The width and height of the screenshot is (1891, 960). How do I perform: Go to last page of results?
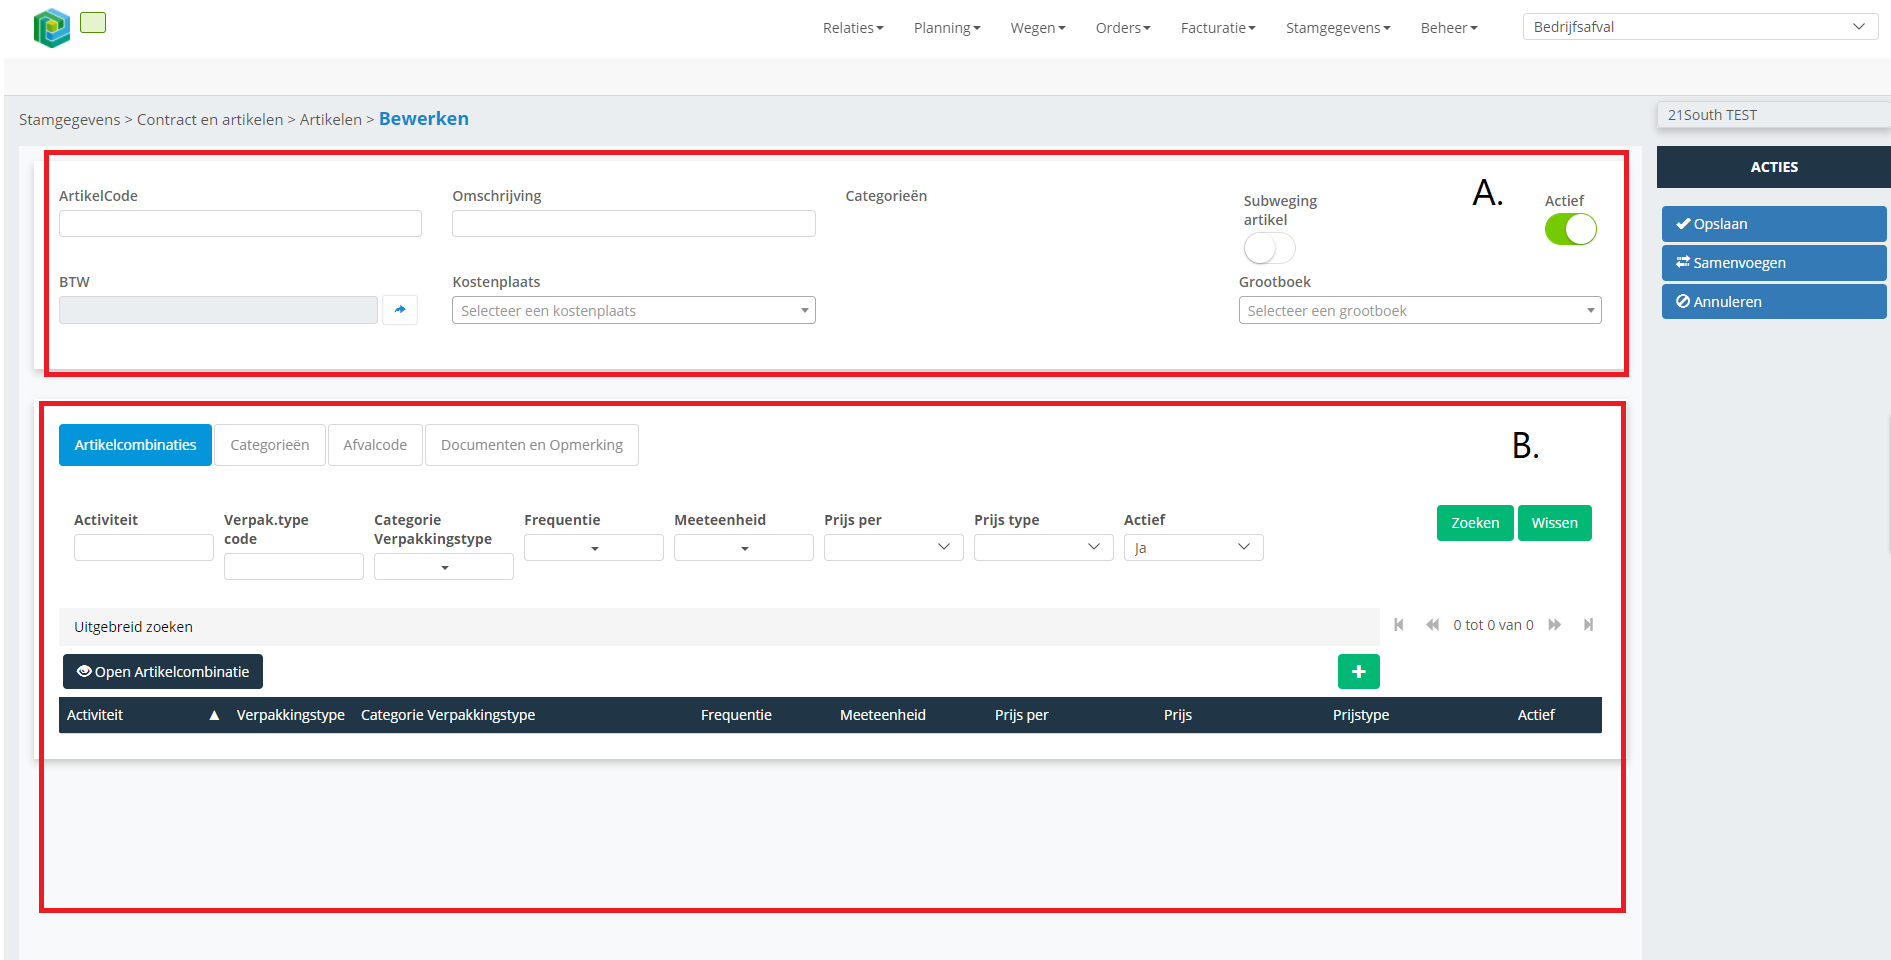click(1588, 625)
